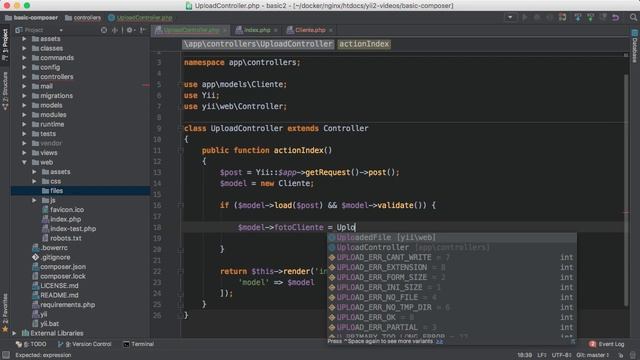Expand the assets folder at top of tree

(24, 39)
